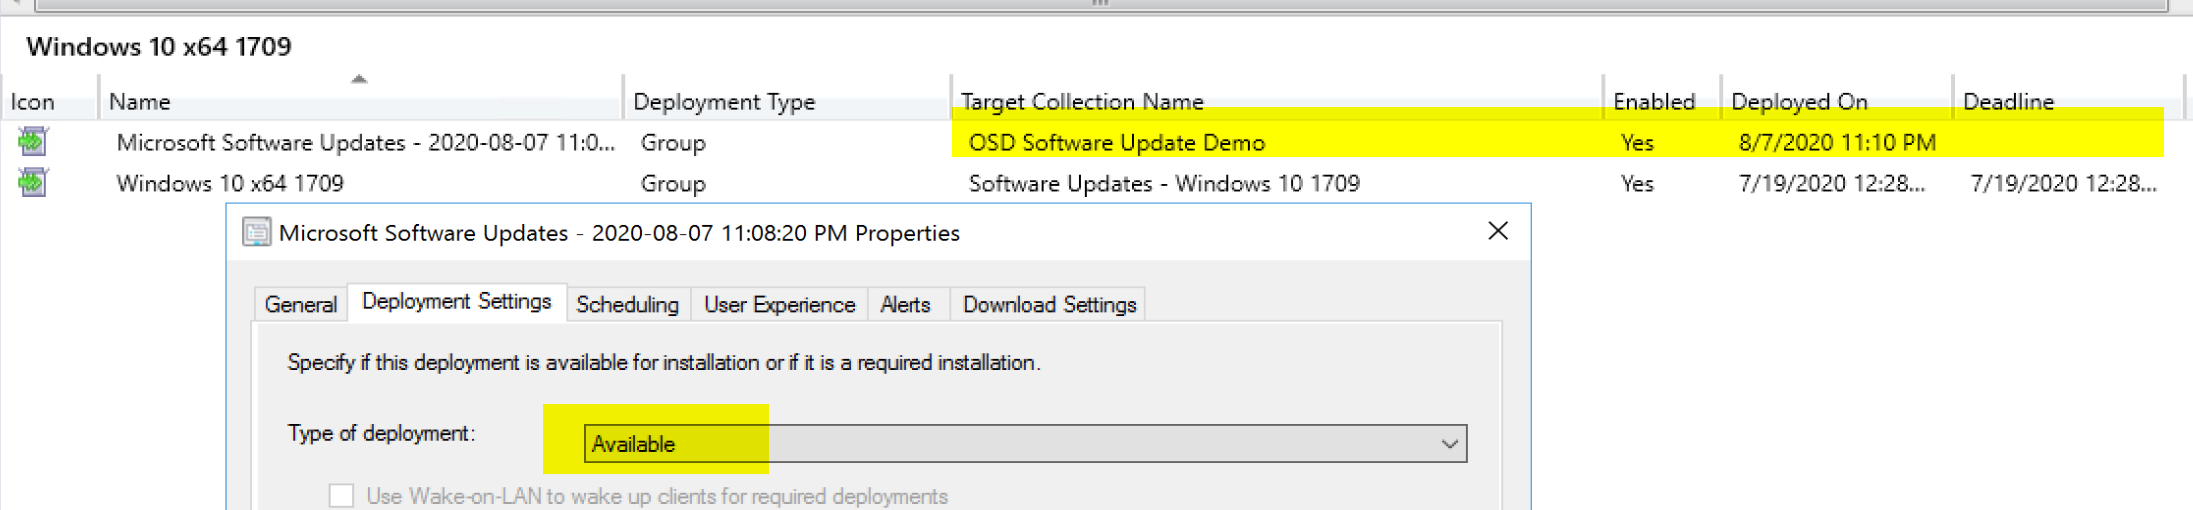Select the OSD Software Update Demo row

pos(1116,142)
